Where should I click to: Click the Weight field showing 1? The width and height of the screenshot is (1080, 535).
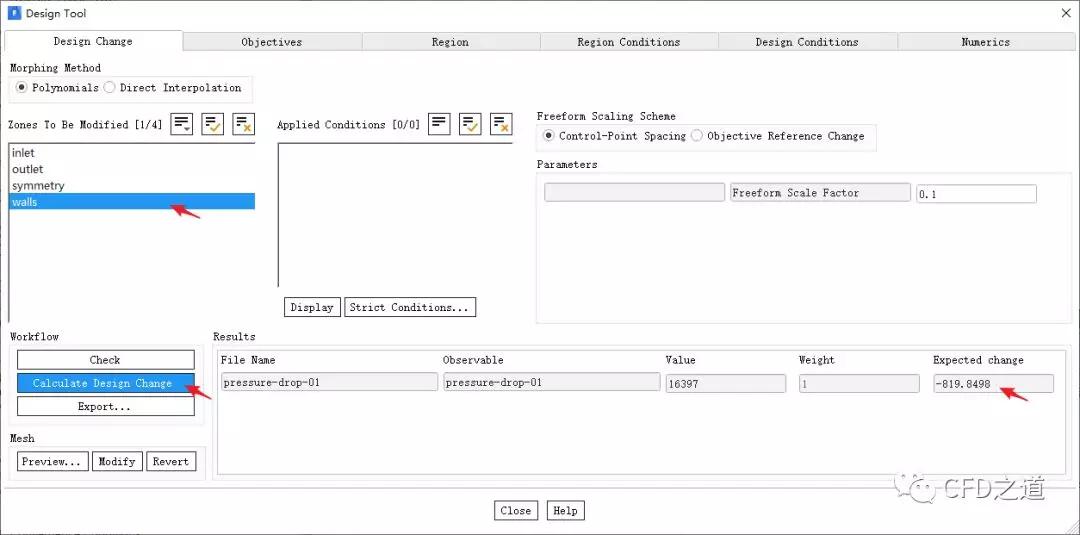pos(859,384)
